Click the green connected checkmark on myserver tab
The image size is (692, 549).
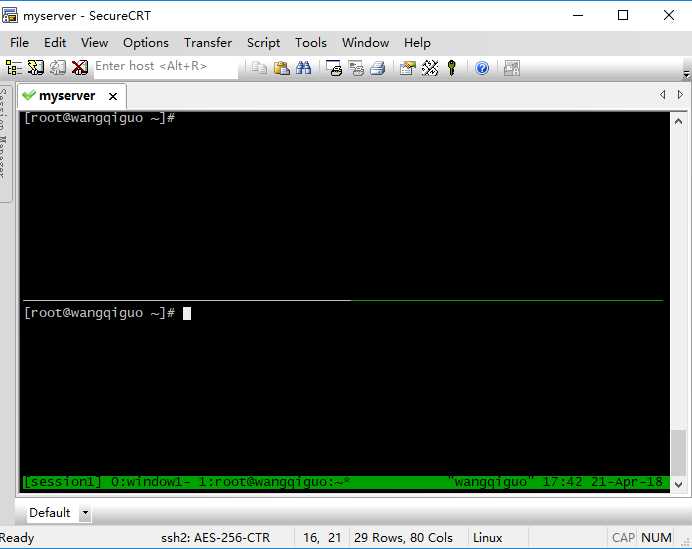click(29, 95)
